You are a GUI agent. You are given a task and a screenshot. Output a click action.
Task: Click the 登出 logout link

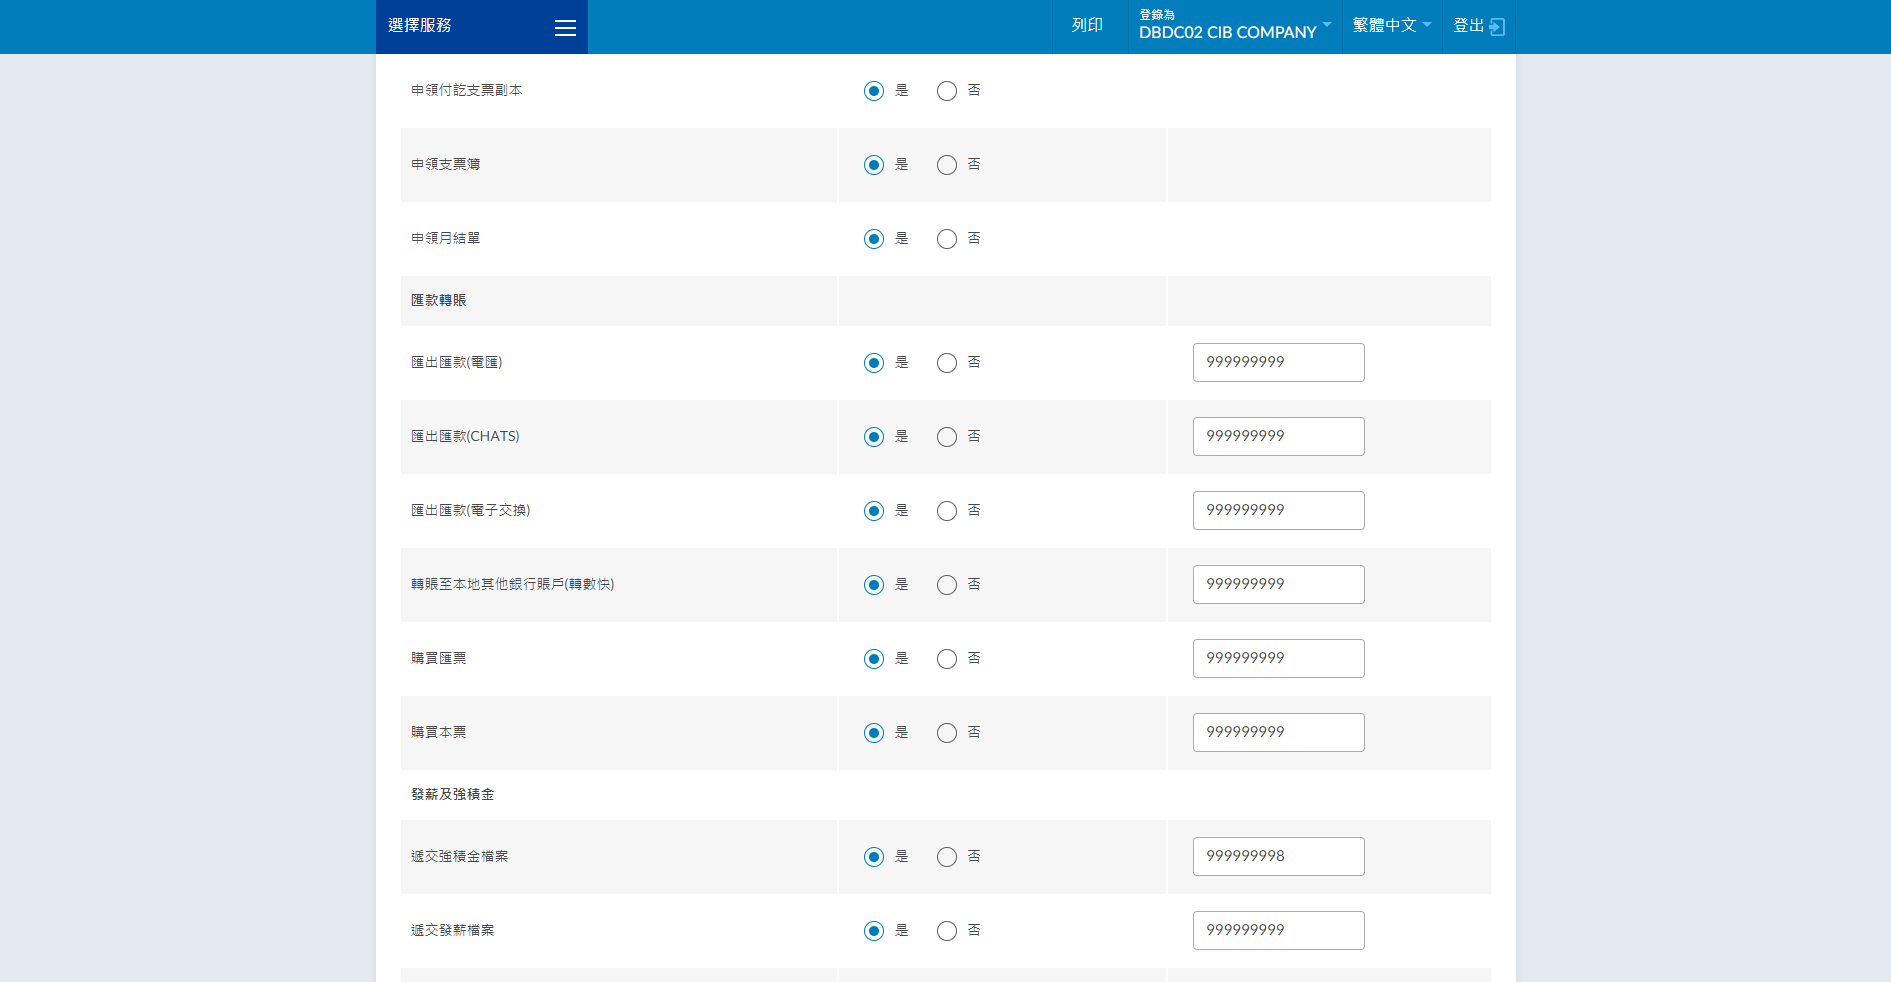[x=1468, y=26]
